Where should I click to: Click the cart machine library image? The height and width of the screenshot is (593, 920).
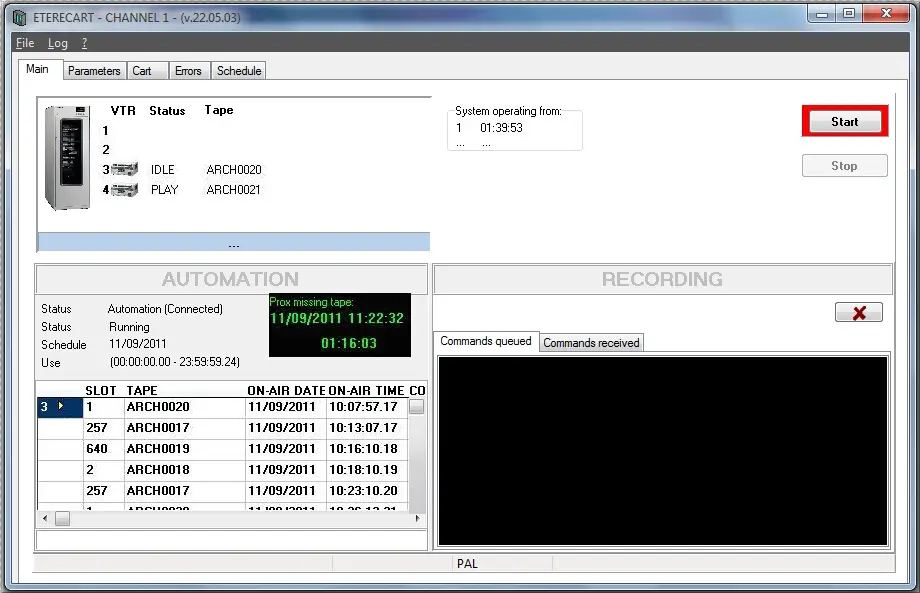click(x=67, y=156)
